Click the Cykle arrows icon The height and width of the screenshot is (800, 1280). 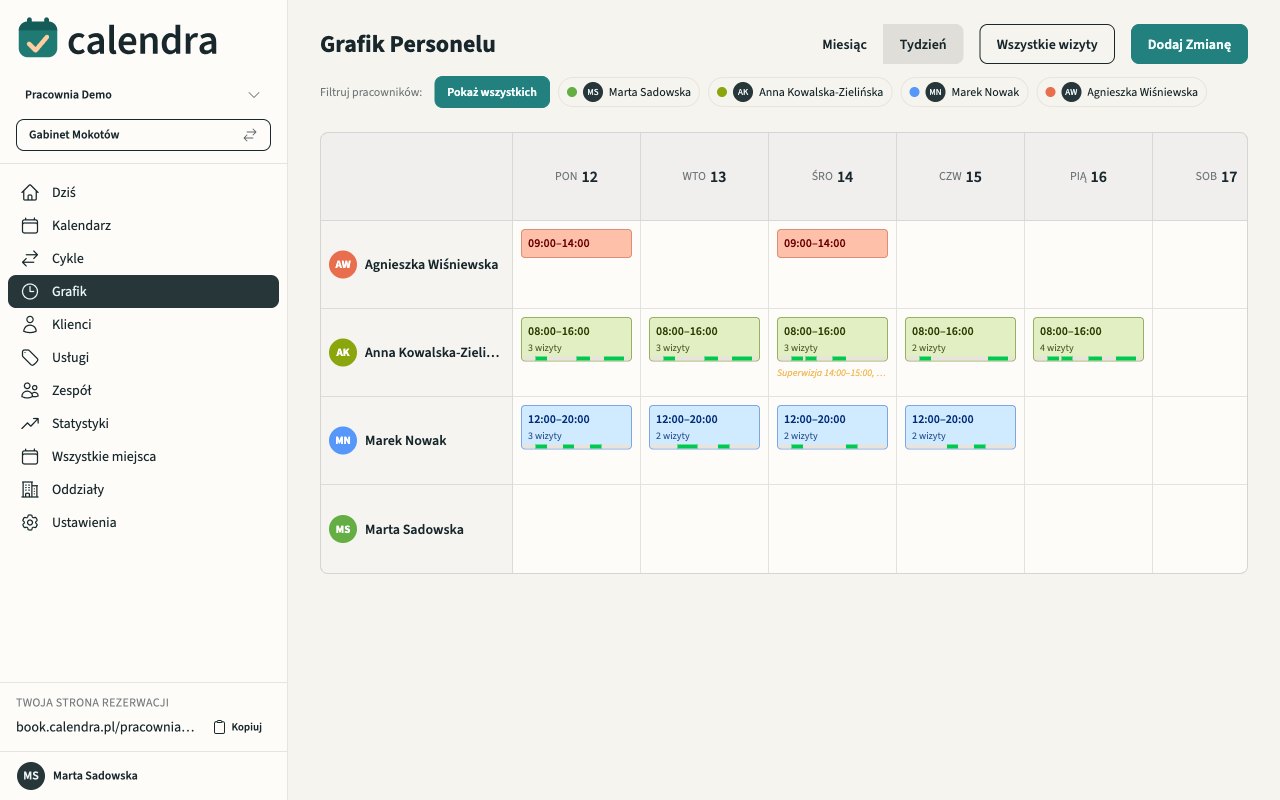(x=30, y=258)
